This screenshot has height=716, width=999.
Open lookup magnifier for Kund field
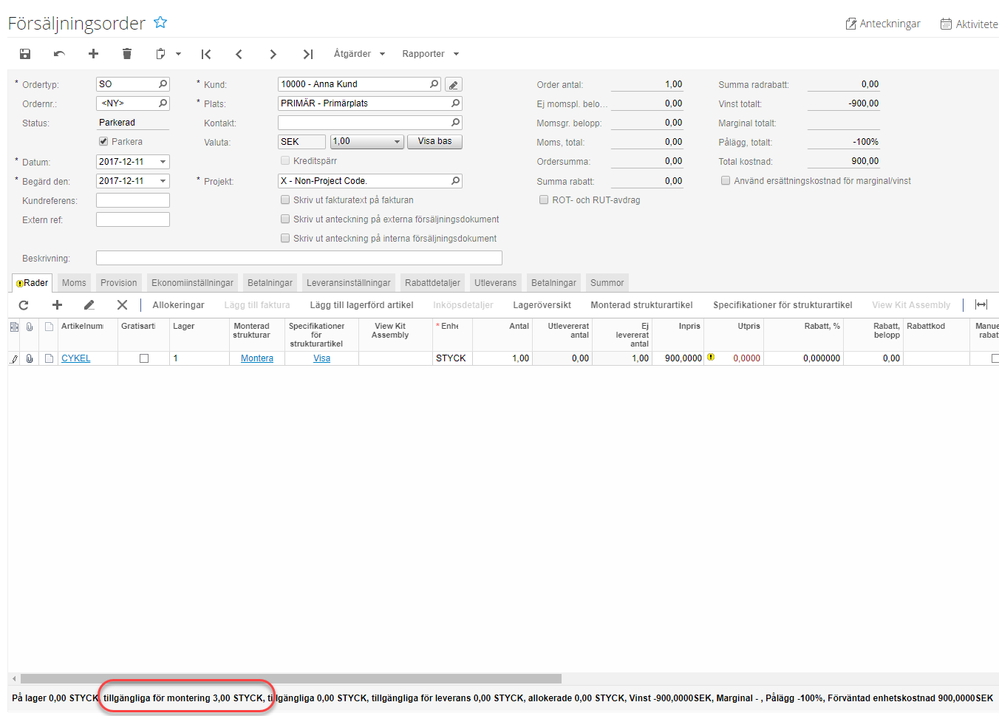point(434,84)
